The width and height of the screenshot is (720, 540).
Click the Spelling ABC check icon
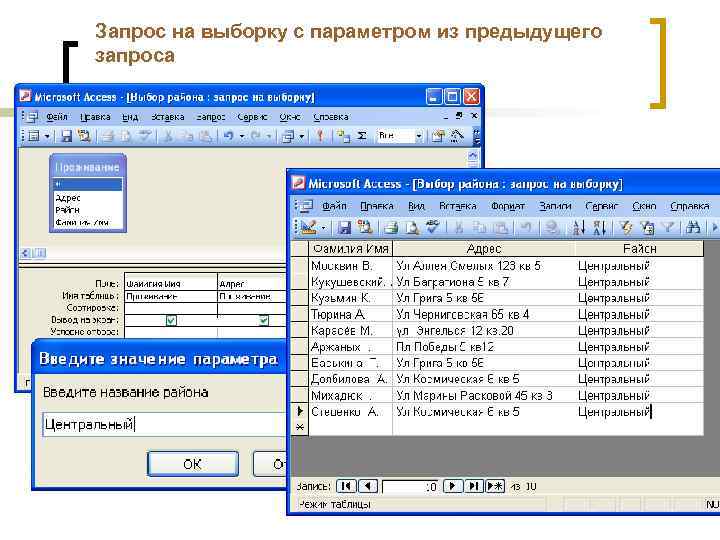pyautogui.click(x=433, y=227)
